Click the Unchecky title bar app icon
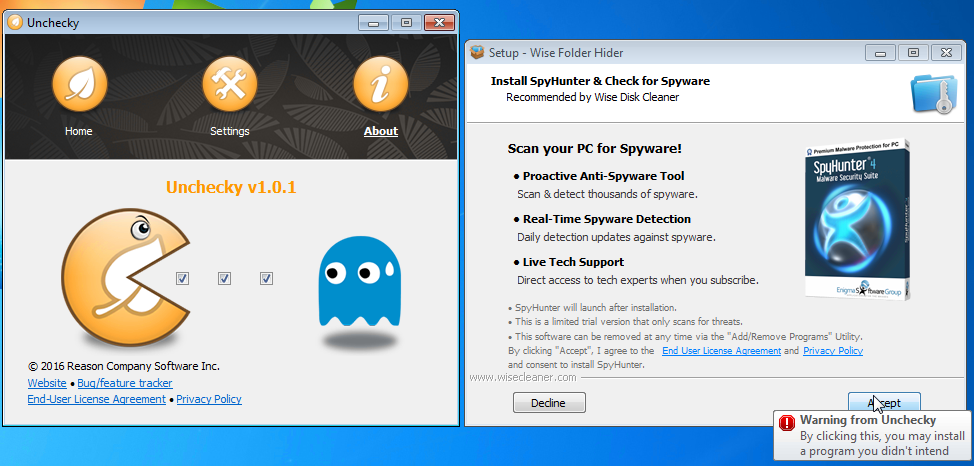 16,23
